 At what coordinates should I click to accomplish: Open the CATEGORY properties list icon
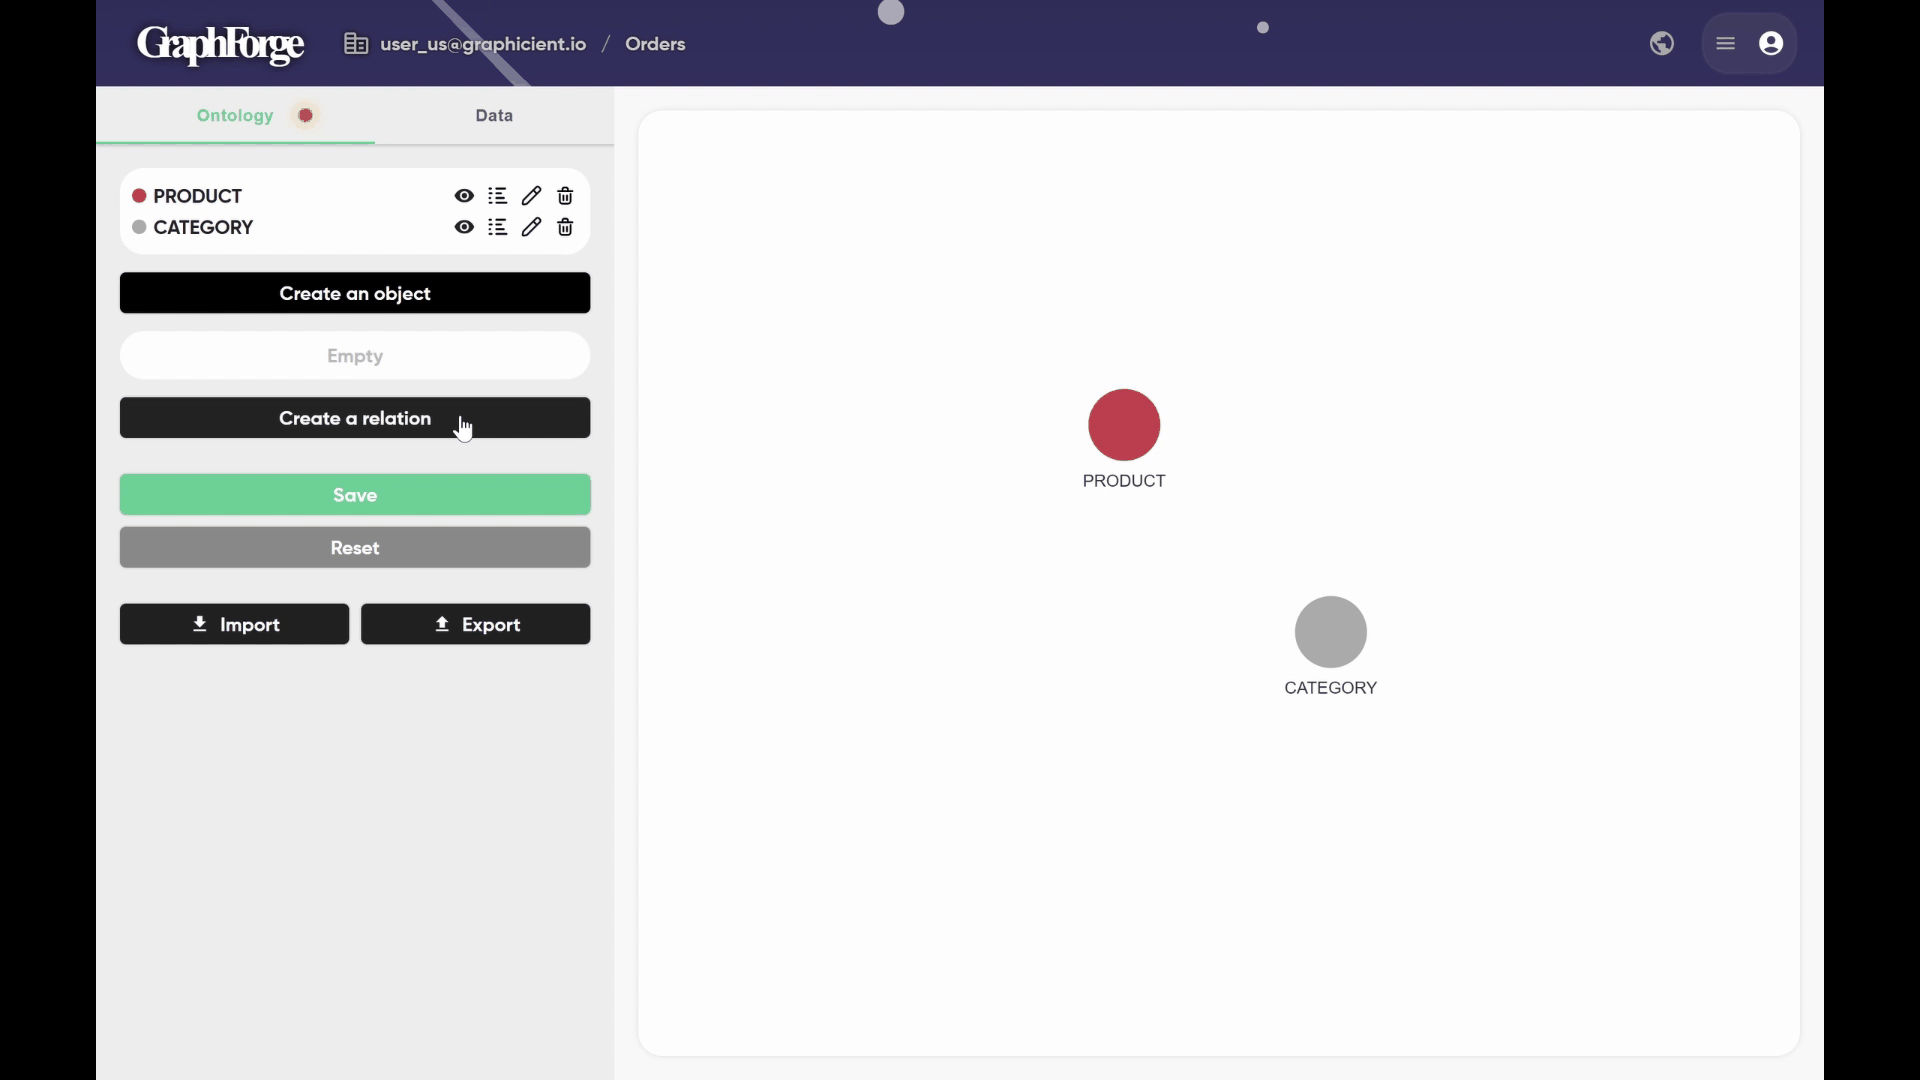pos(497,227)
